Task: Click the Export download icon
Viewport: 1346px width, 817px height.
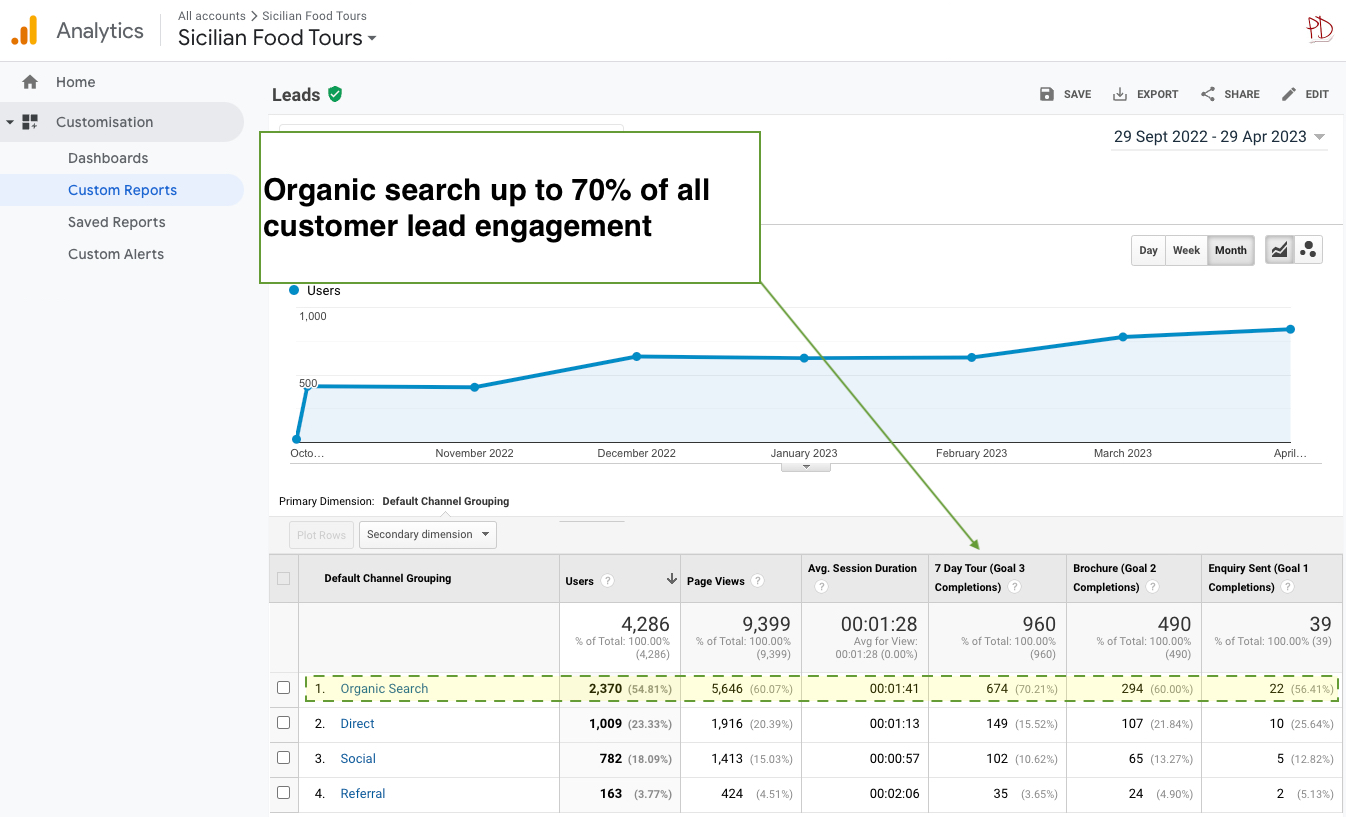Action: (1120, 94)
